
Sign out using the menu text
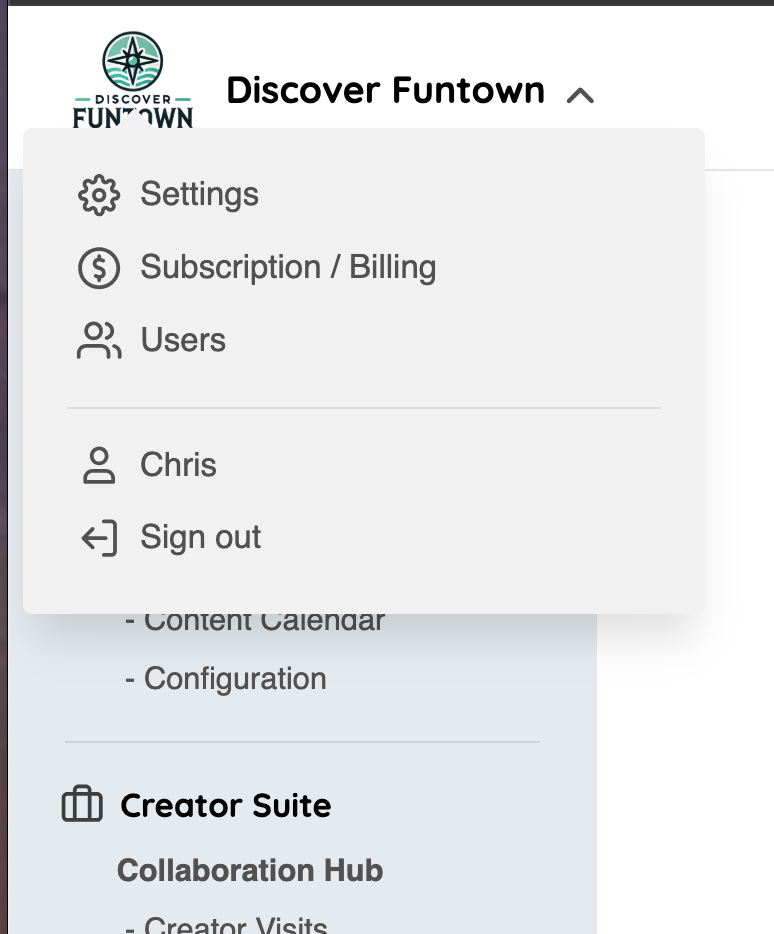tap(200, 537)
